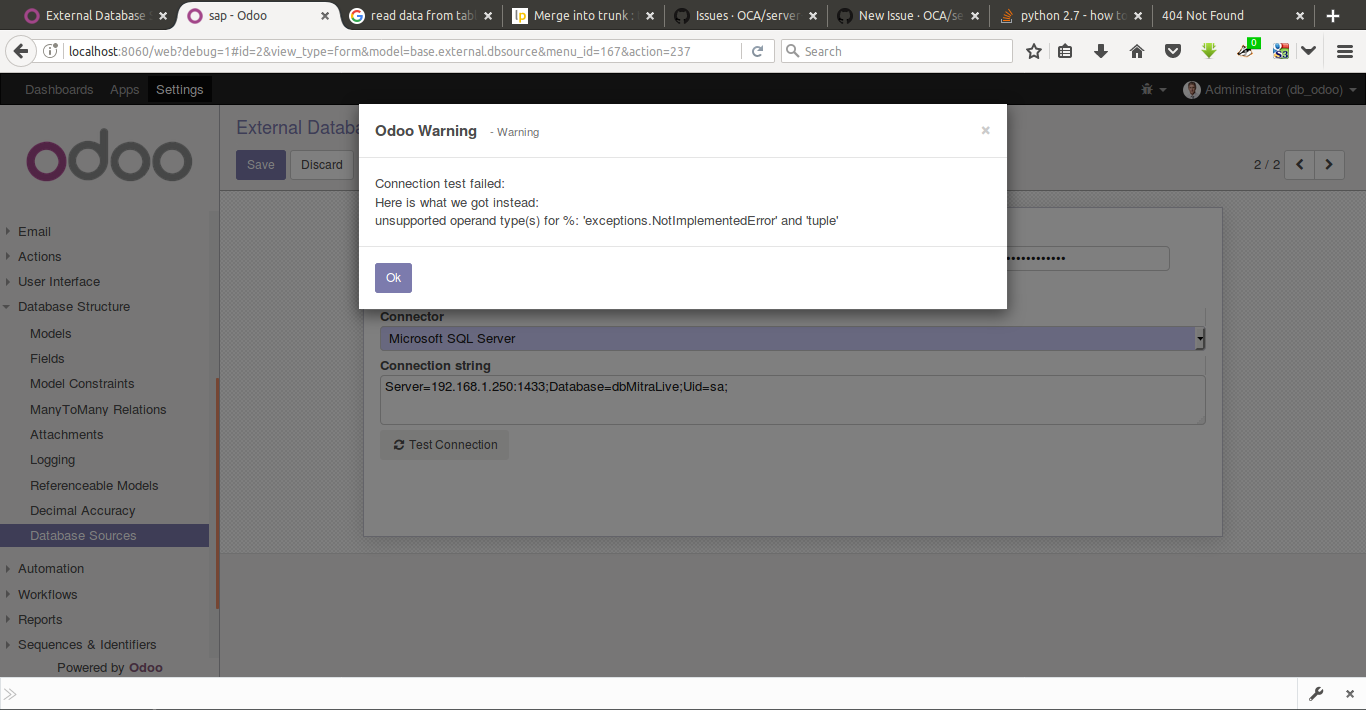The image size is (1366, 710).
Task: Expand Sequences & Identifiers section
Action: 87,644
